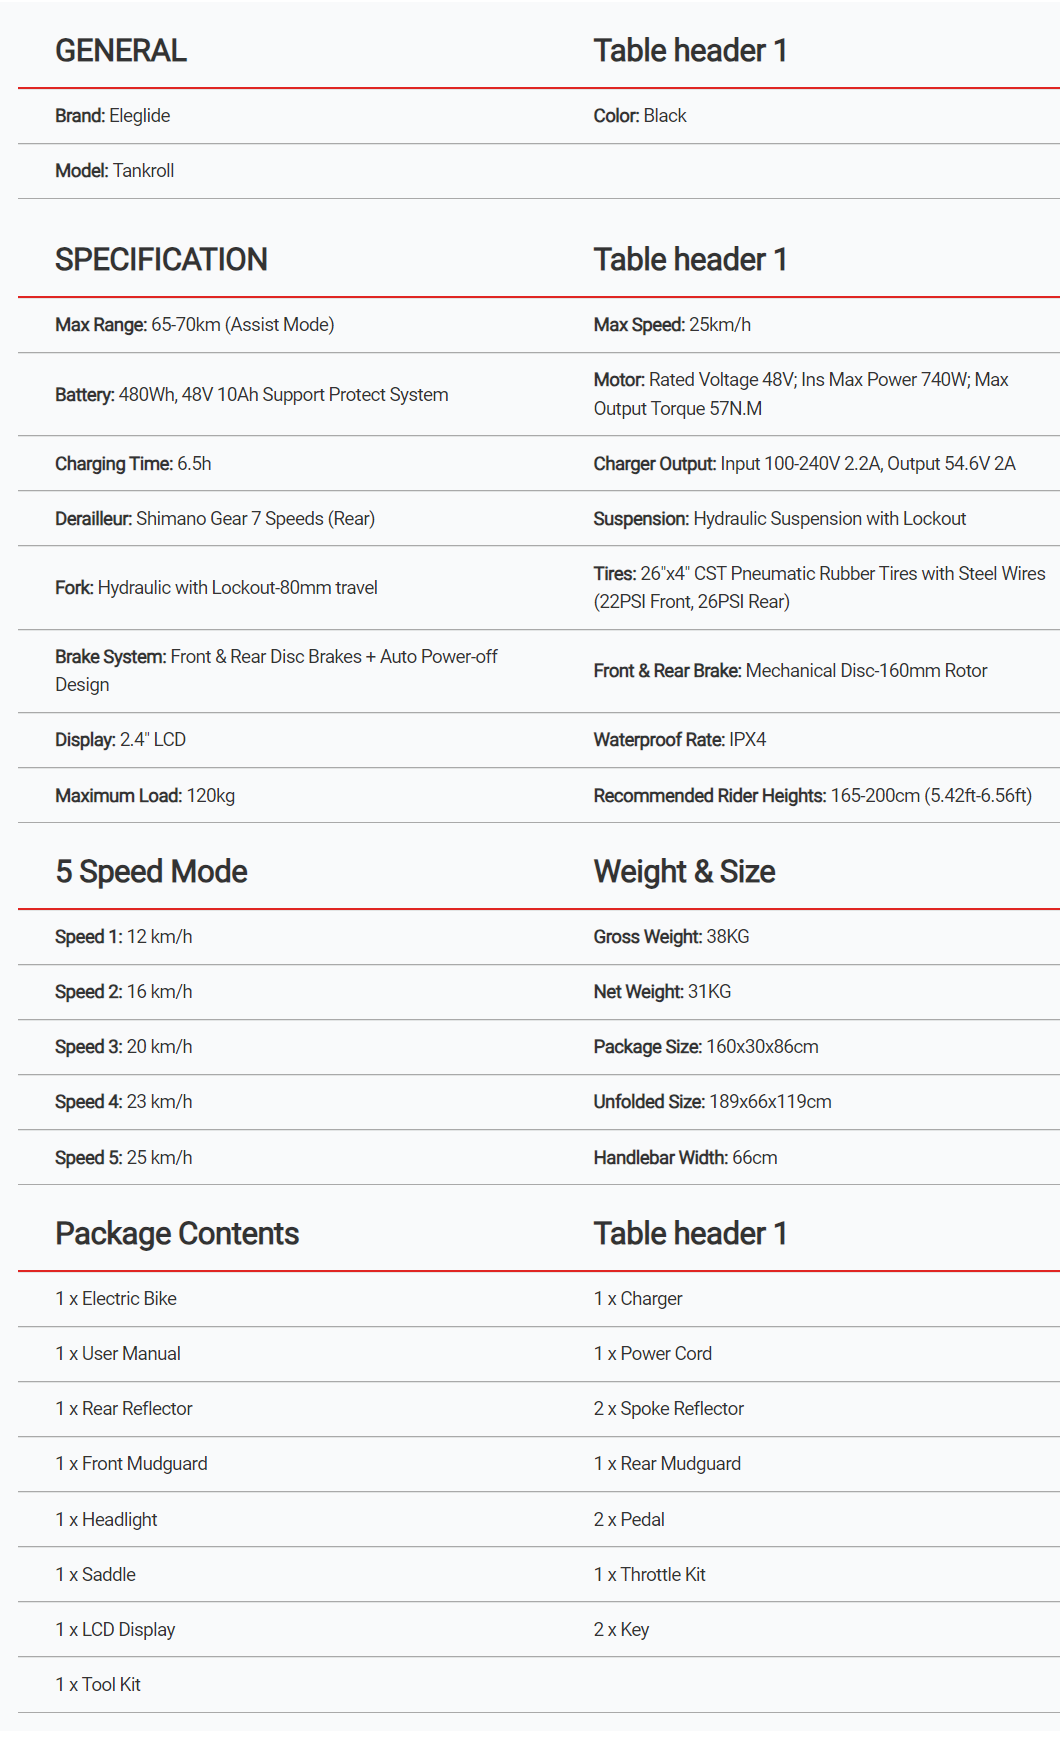Click the Derailleur Shimano Gear row
This screenshot has height=1738, width=1060.
pos(215,519)
